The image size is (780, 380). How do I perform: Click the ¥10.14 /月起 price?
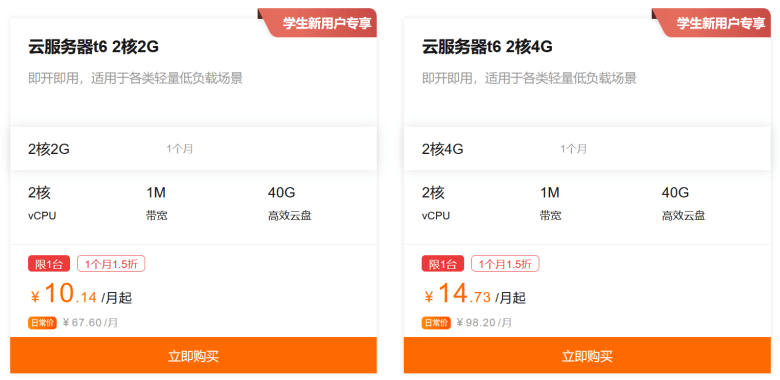pyautogui.click(x=81, y=295)
